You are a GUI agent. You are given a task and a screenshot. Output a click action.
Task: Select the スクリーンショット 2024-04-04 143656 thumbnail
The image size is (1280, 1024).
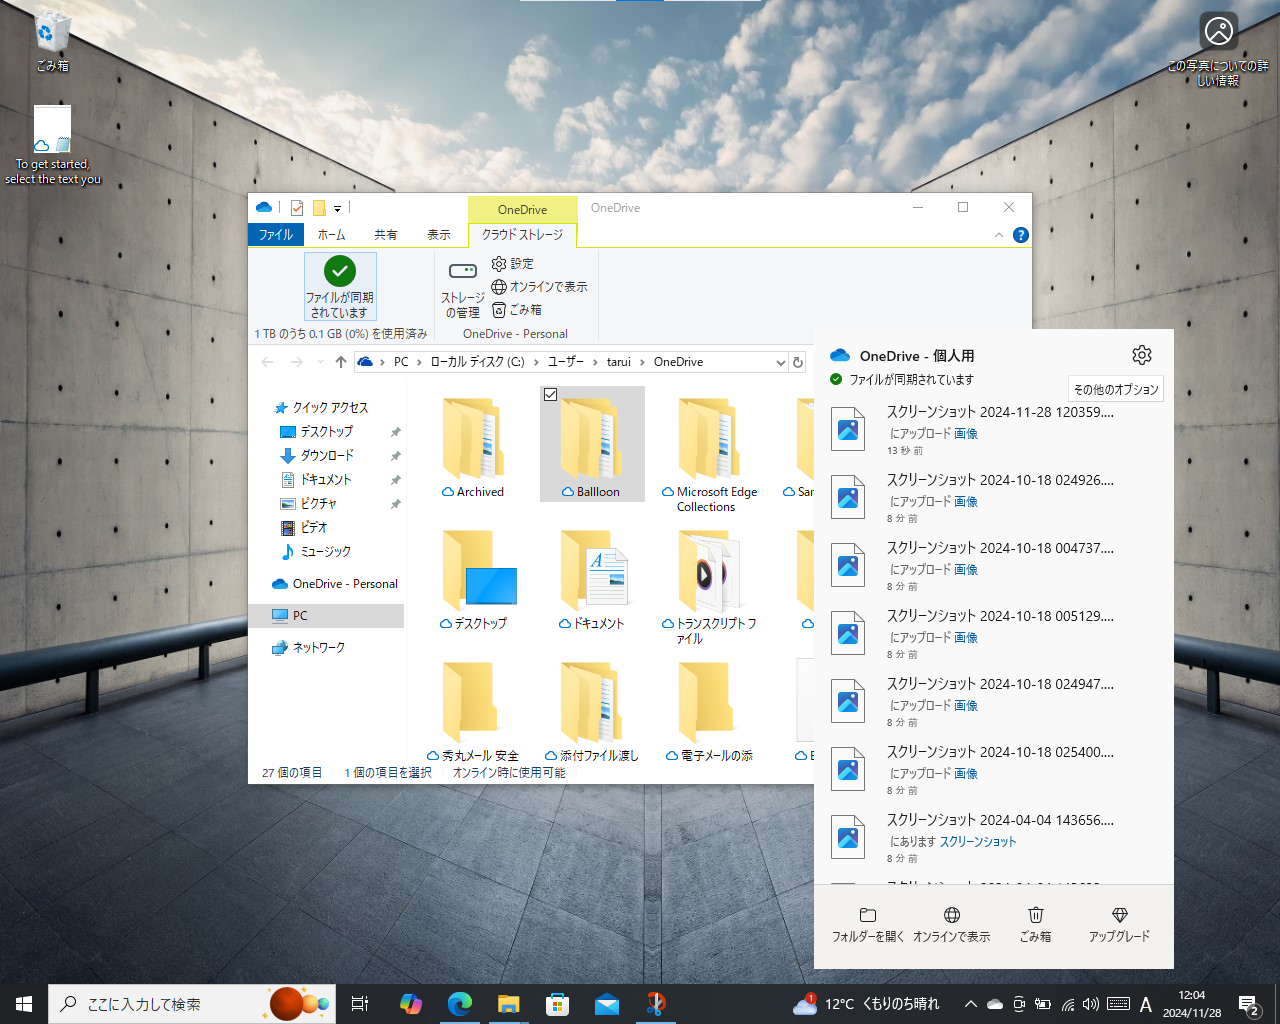847,837
